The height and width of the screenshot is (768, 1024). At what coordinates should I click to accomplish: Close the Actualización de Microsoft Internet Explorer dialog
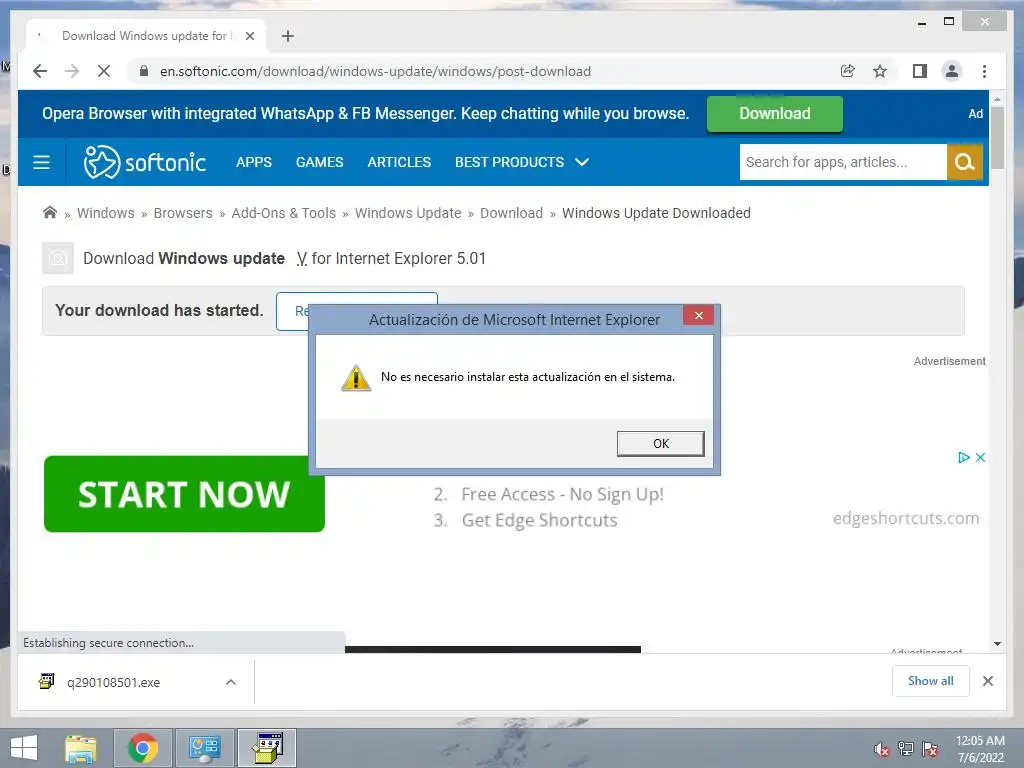[x=698, y=315]
